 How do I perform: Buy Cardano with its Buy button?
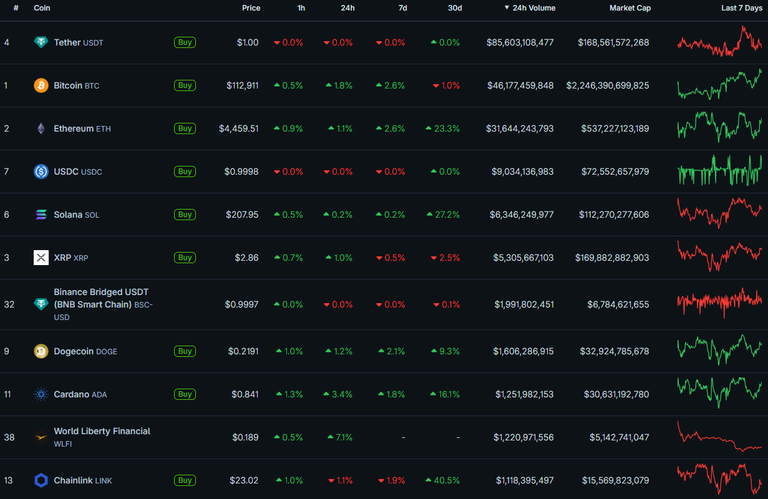pyautogui.click(x=185, y=394)
